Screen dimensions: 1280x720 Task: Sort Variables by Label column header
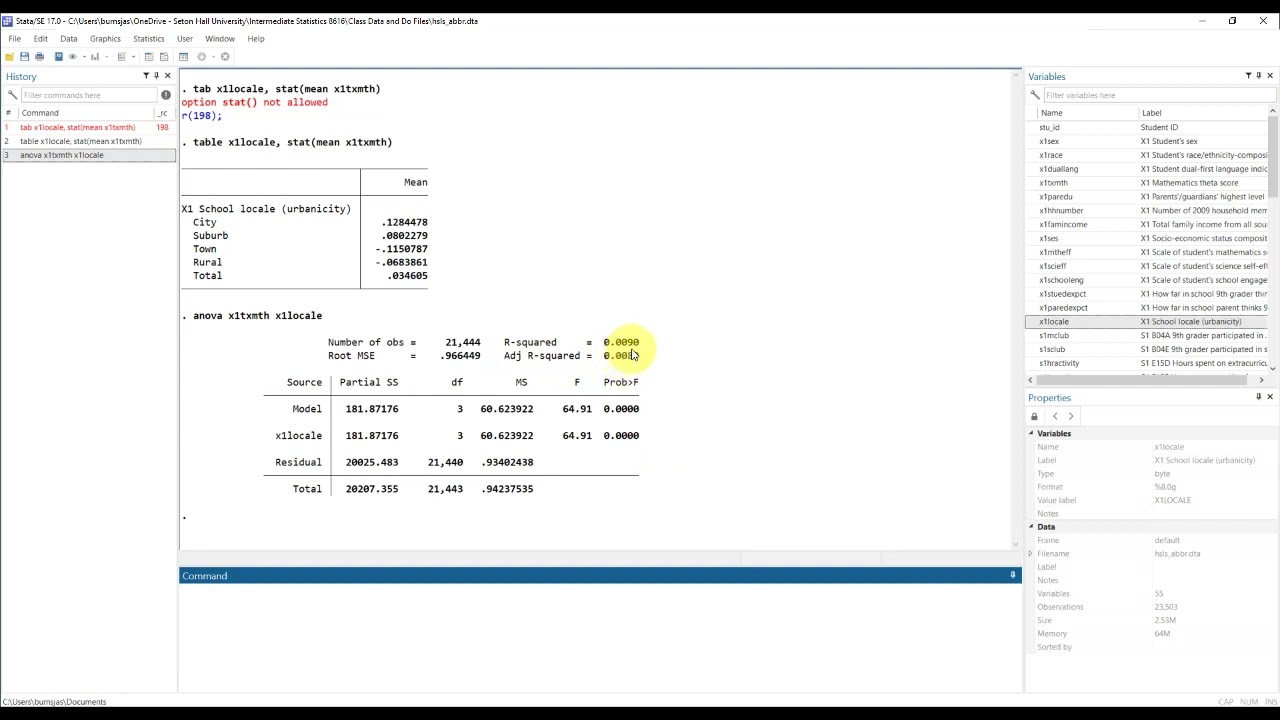pyautogui.click(x=1204, y=113)
